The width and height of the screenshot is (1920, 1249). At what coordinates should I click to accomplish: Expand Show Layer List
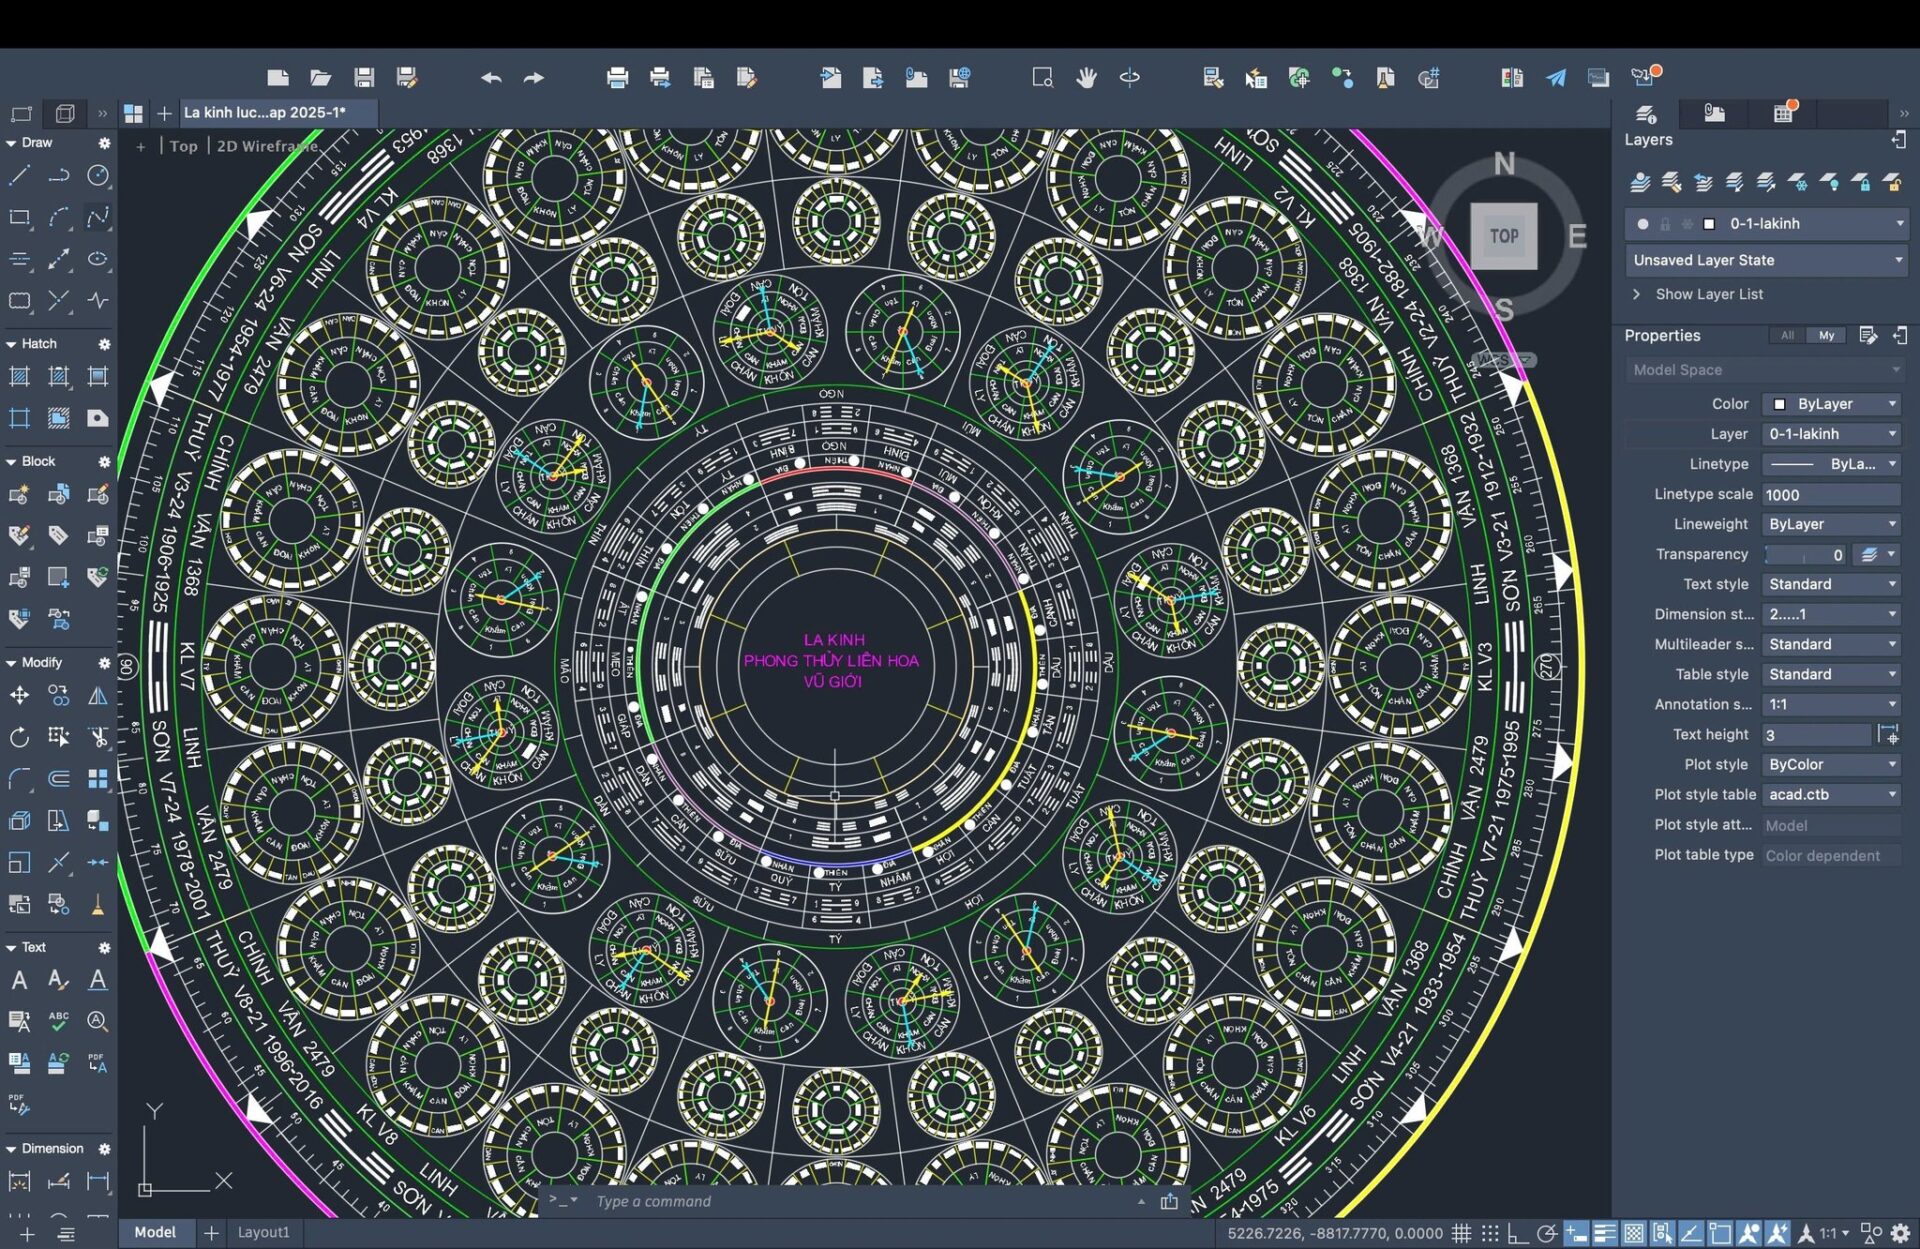(x=1708, y=294)
